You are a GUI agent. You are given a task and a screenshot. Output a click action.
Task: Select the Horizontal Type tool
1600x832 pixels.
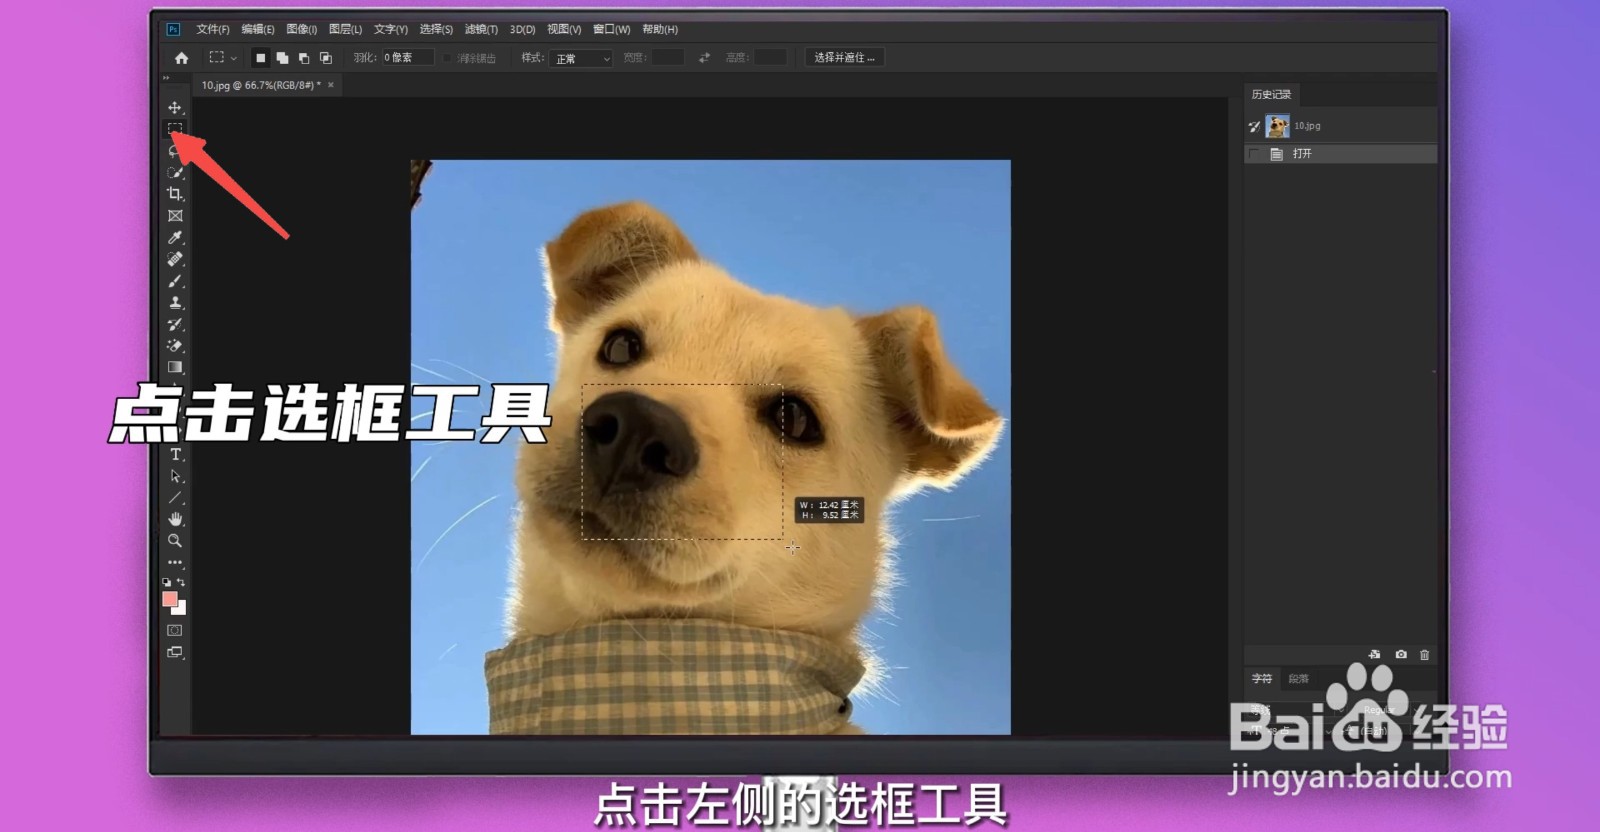point(175,454)
